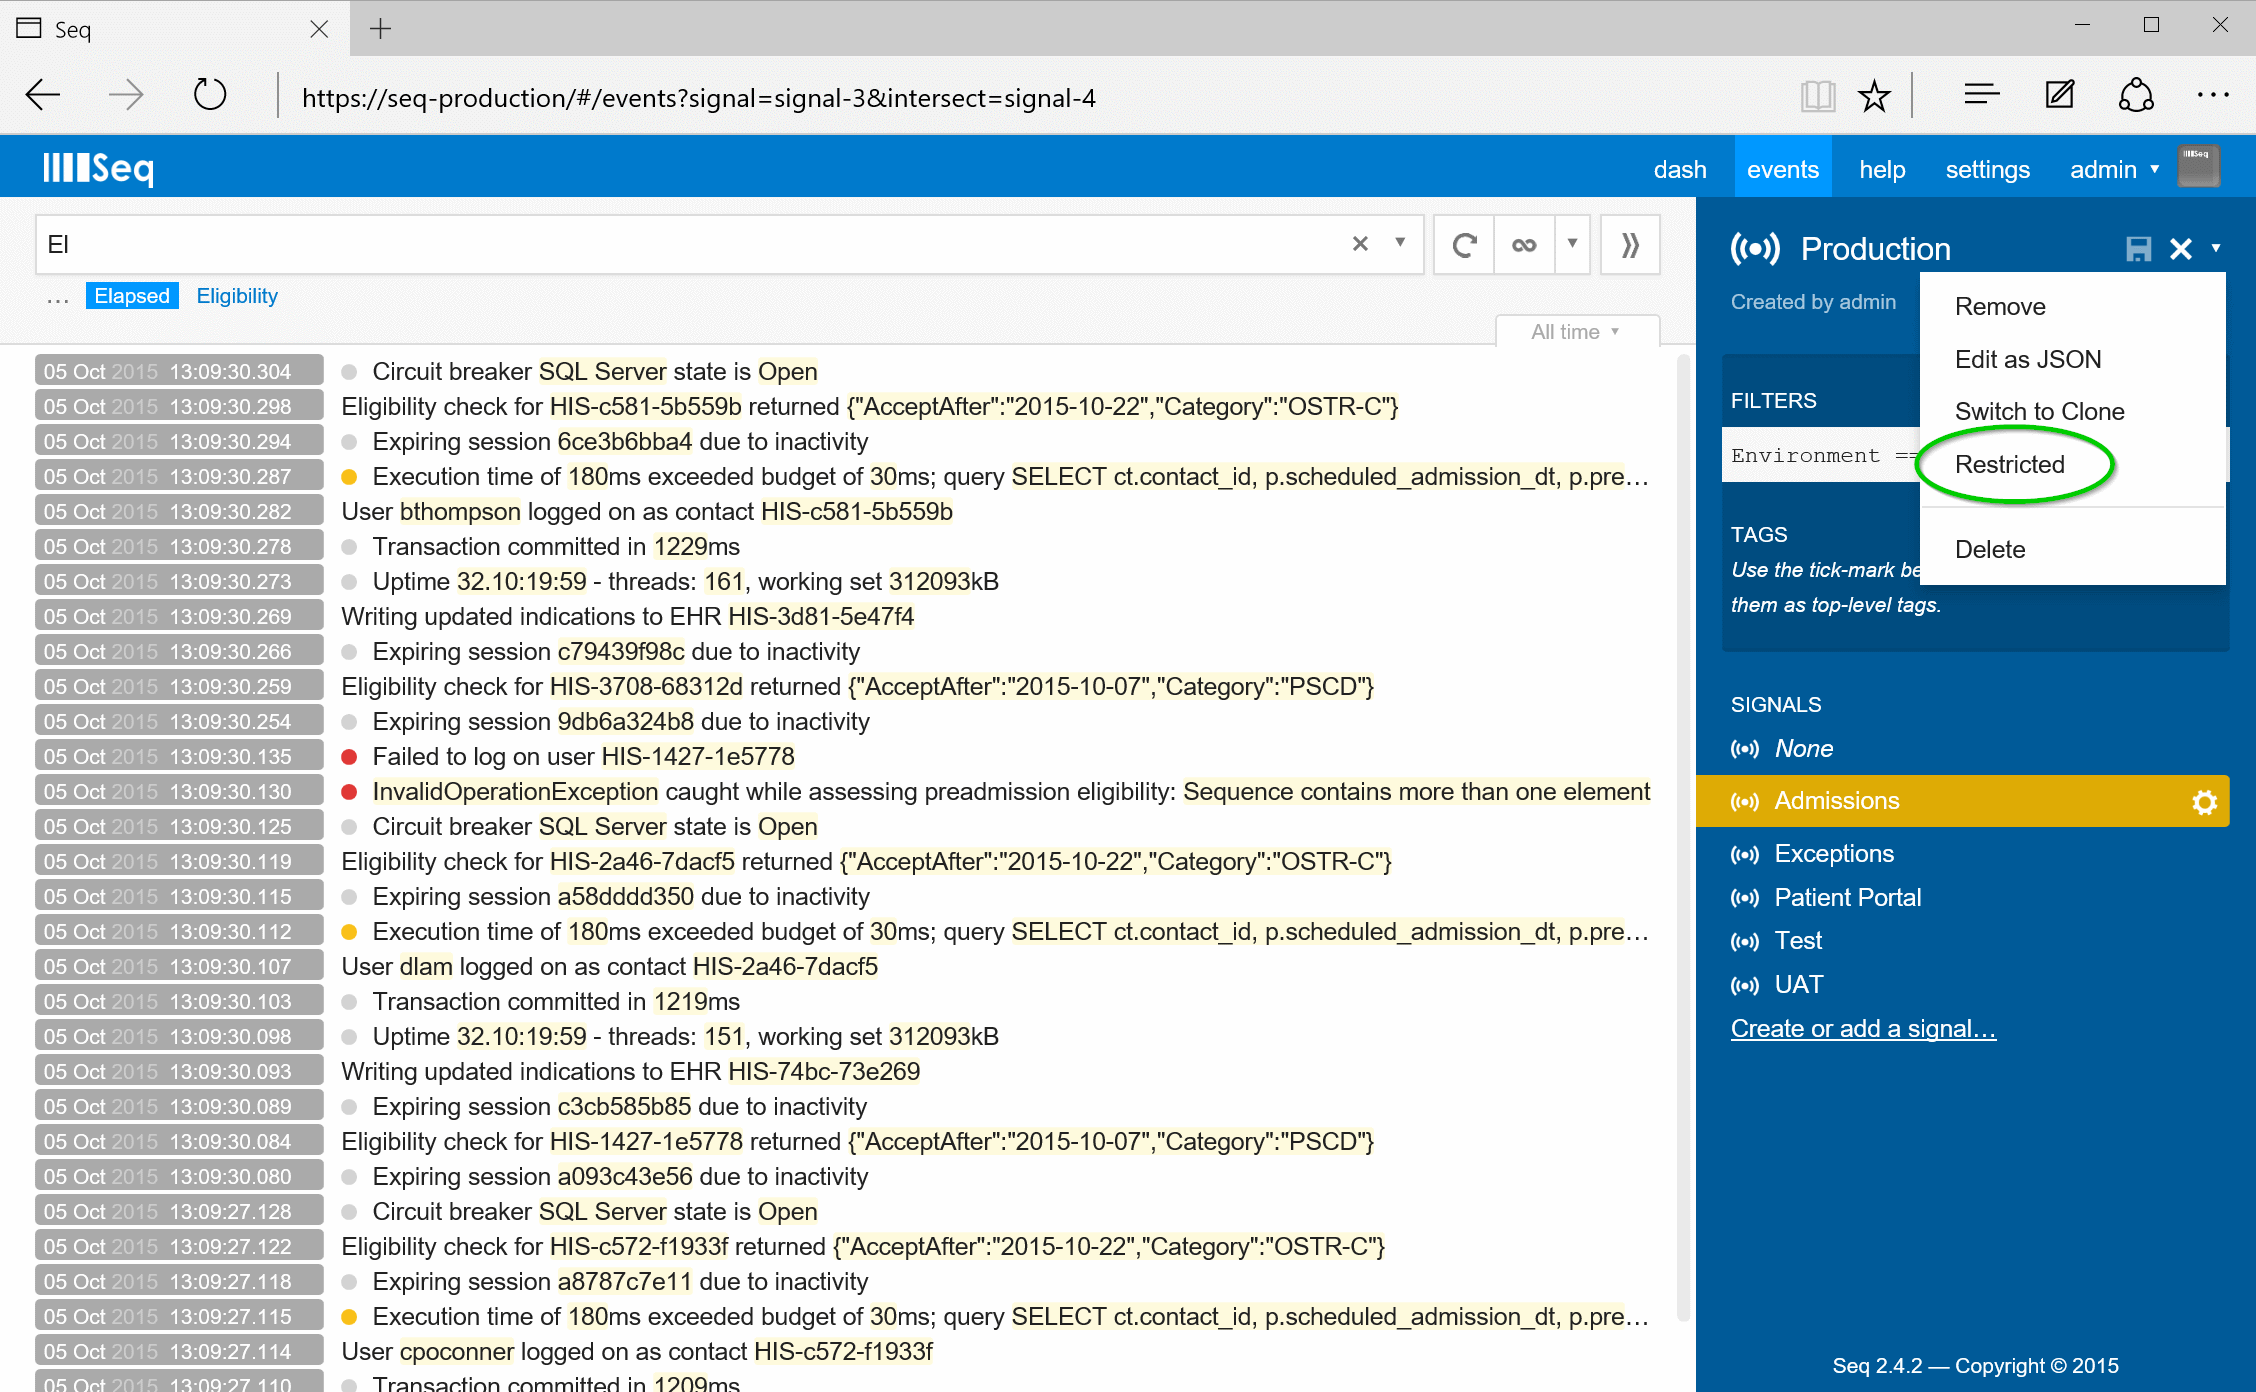
Task: Click the Create or add a signal link
Action: click(x=1863, y=1028)
